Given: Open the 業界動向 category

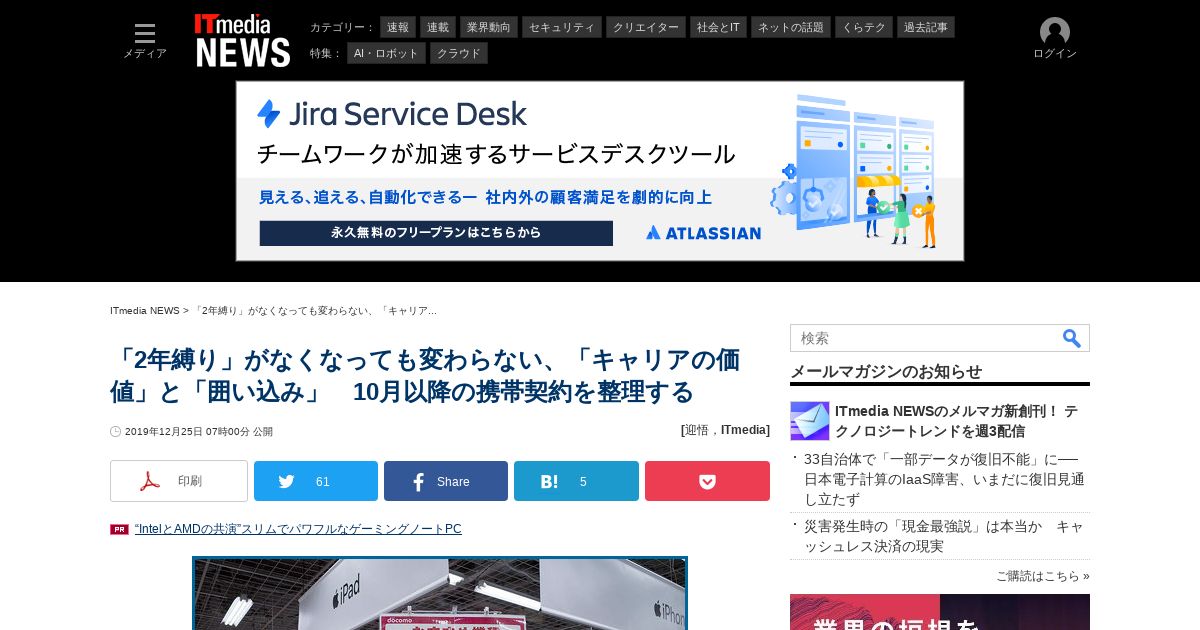Looking at the screenshot, I should pyautogui.click(x=489, y=27).
